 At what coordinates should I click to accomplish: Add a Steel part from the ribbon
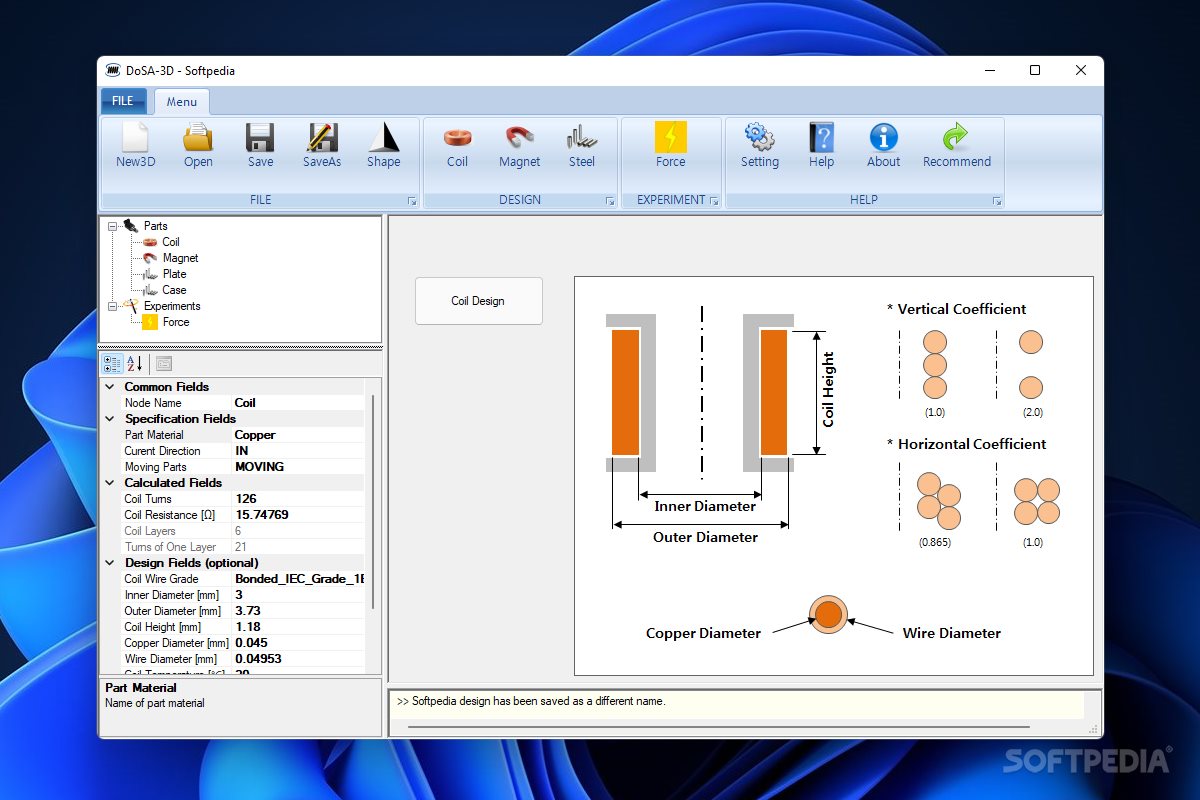581,137
